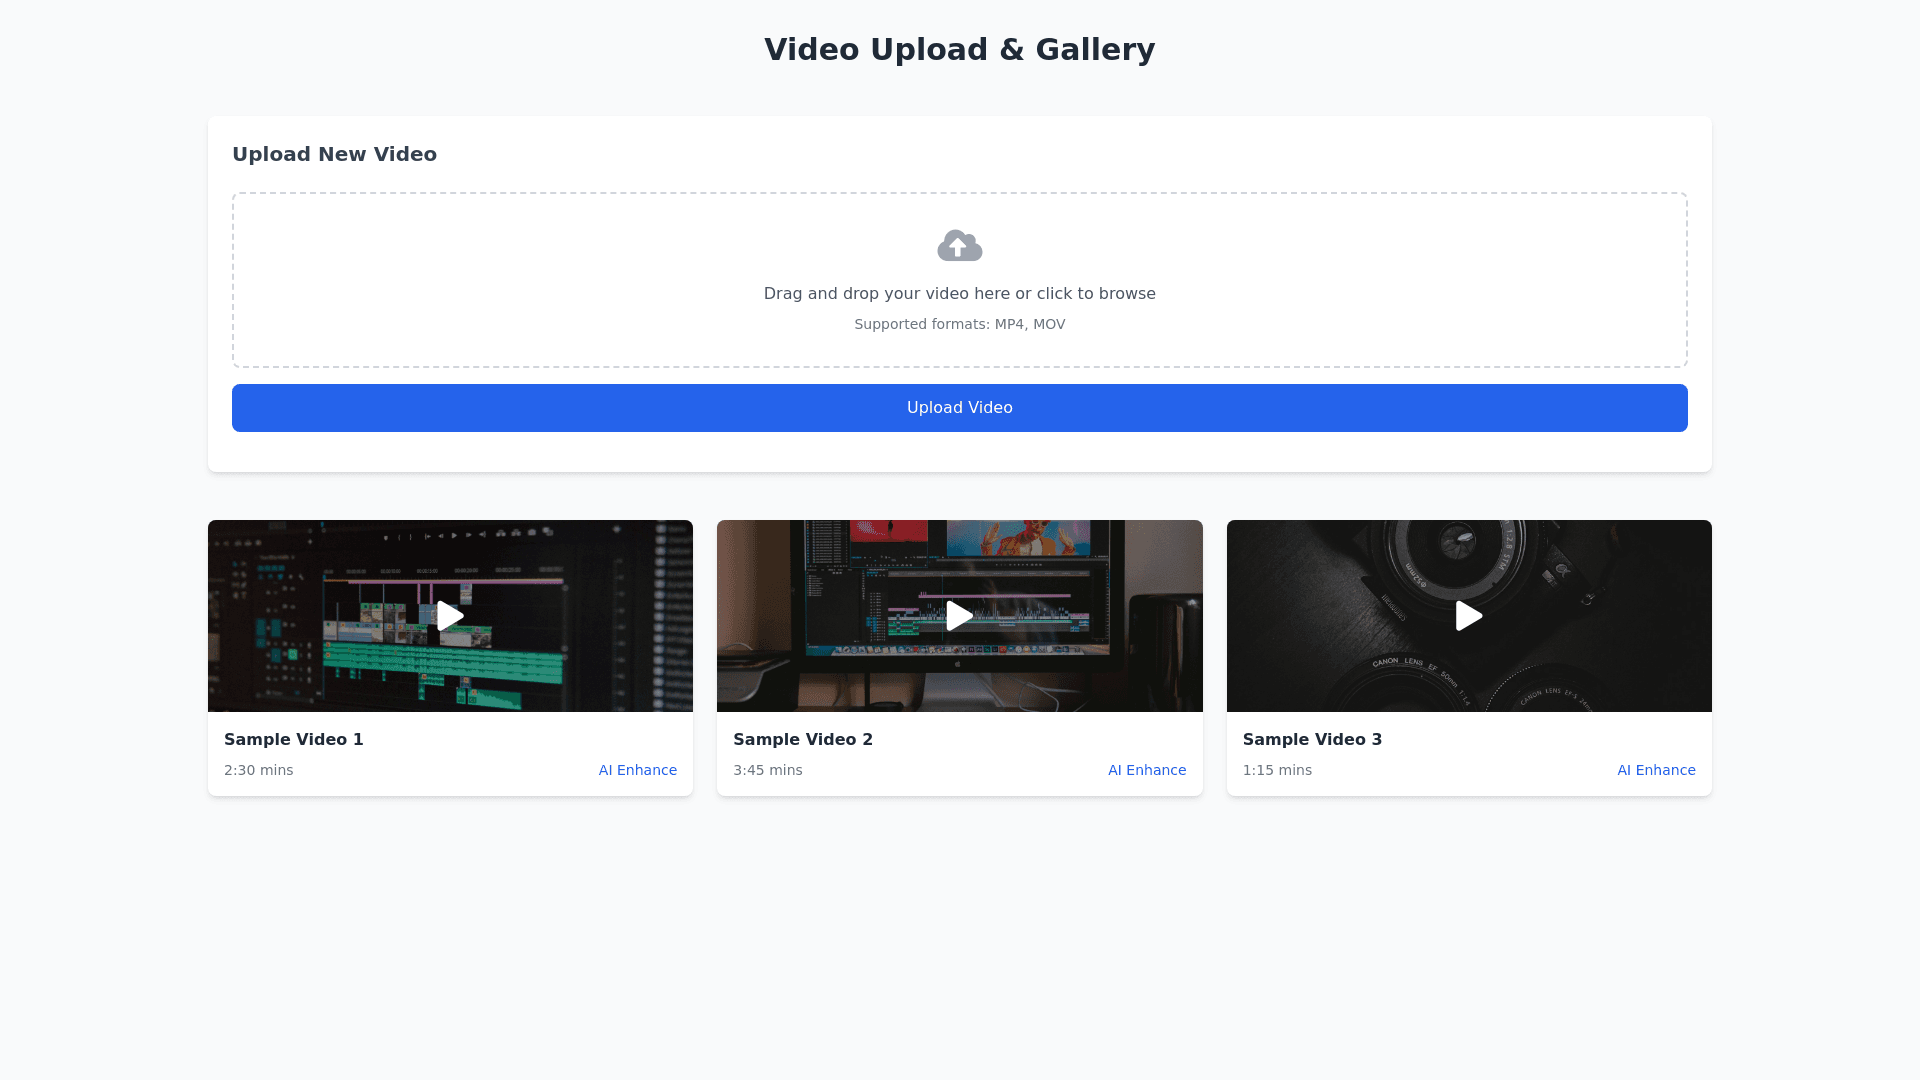Click the 1:15 mins duration label
This screenshot has height=1080, width=1920.
tap(1276, 770)
